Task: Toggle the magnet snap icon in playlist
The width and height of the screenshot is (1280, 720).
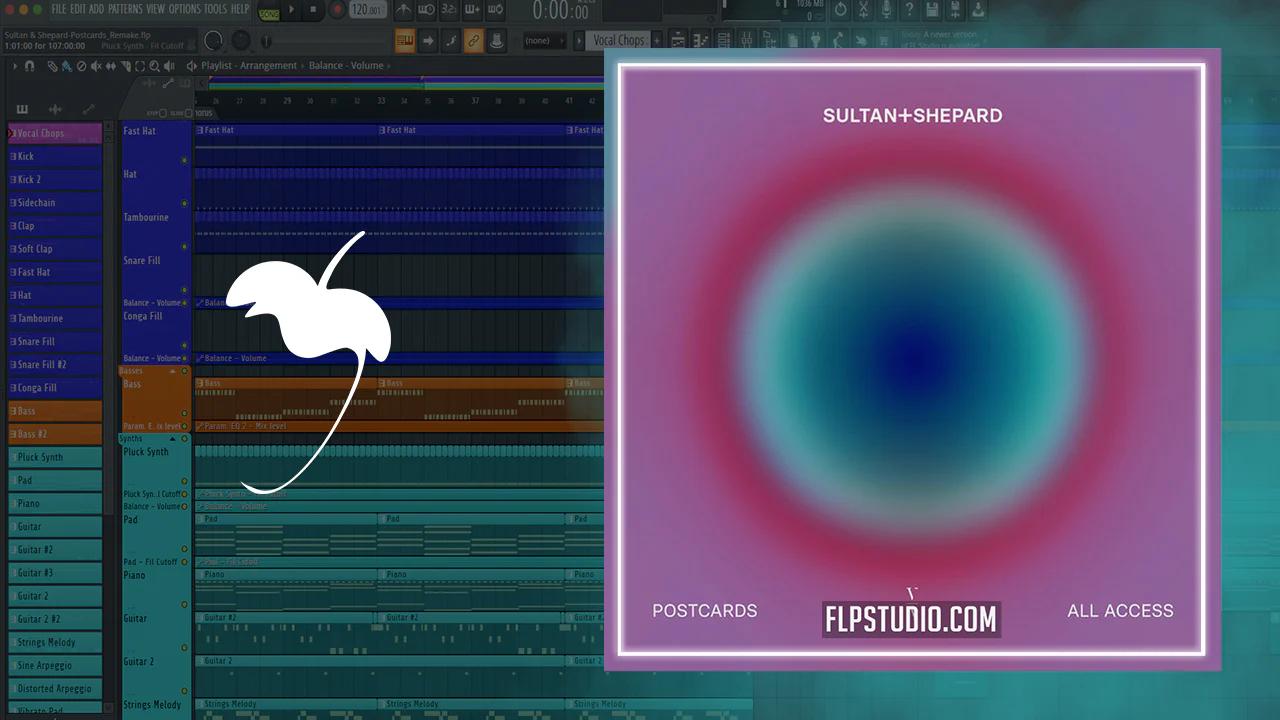Action: coord(29,66)
